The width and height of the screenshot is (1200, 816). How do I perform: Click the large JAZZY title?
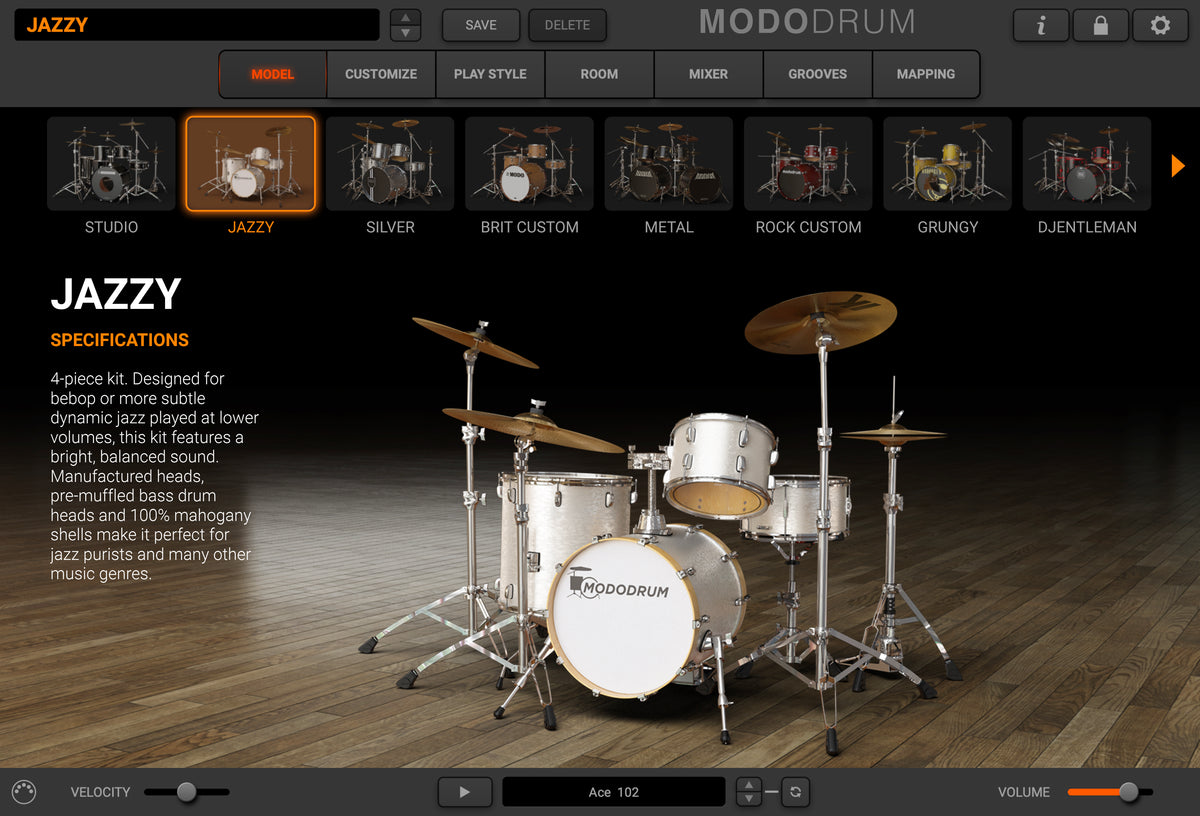point(116,294)
